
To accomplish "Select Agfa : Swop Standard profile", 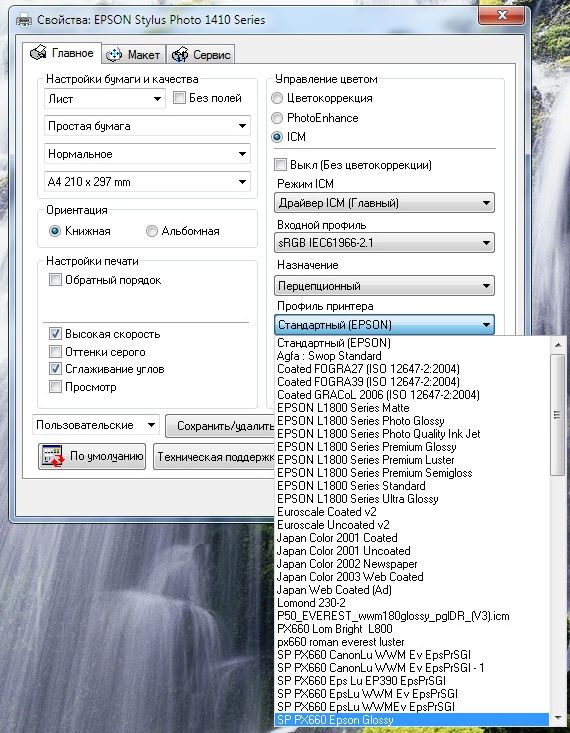I will [x=412, y=356].
